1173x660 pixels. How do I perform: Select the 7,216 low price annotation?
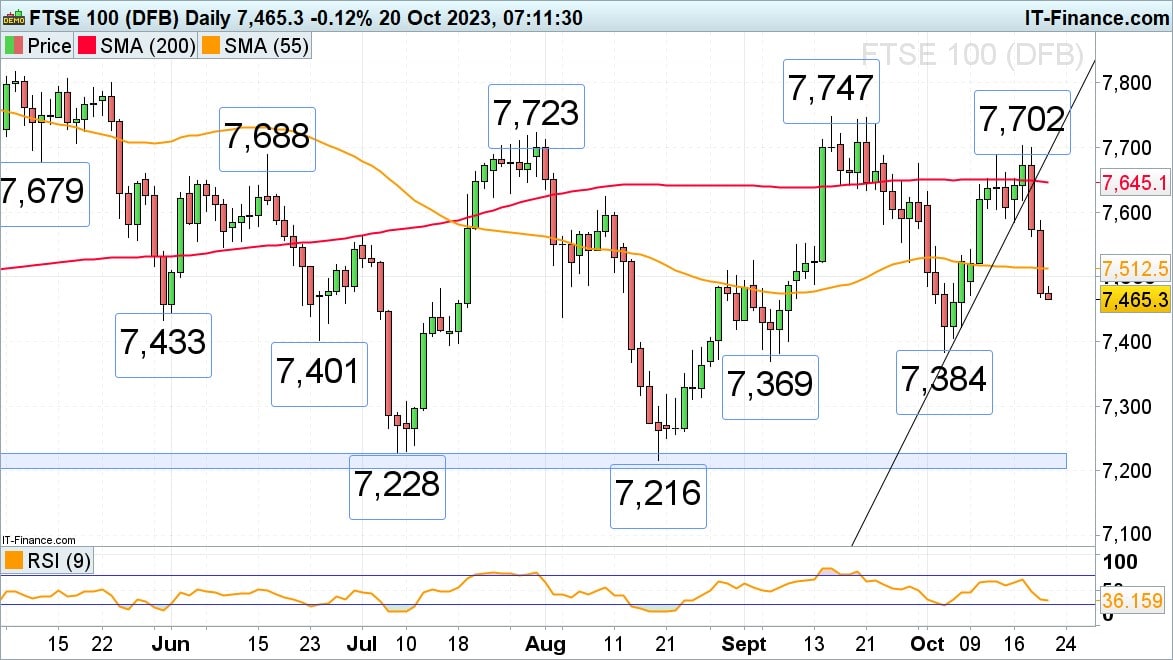(x=658, y=495)
